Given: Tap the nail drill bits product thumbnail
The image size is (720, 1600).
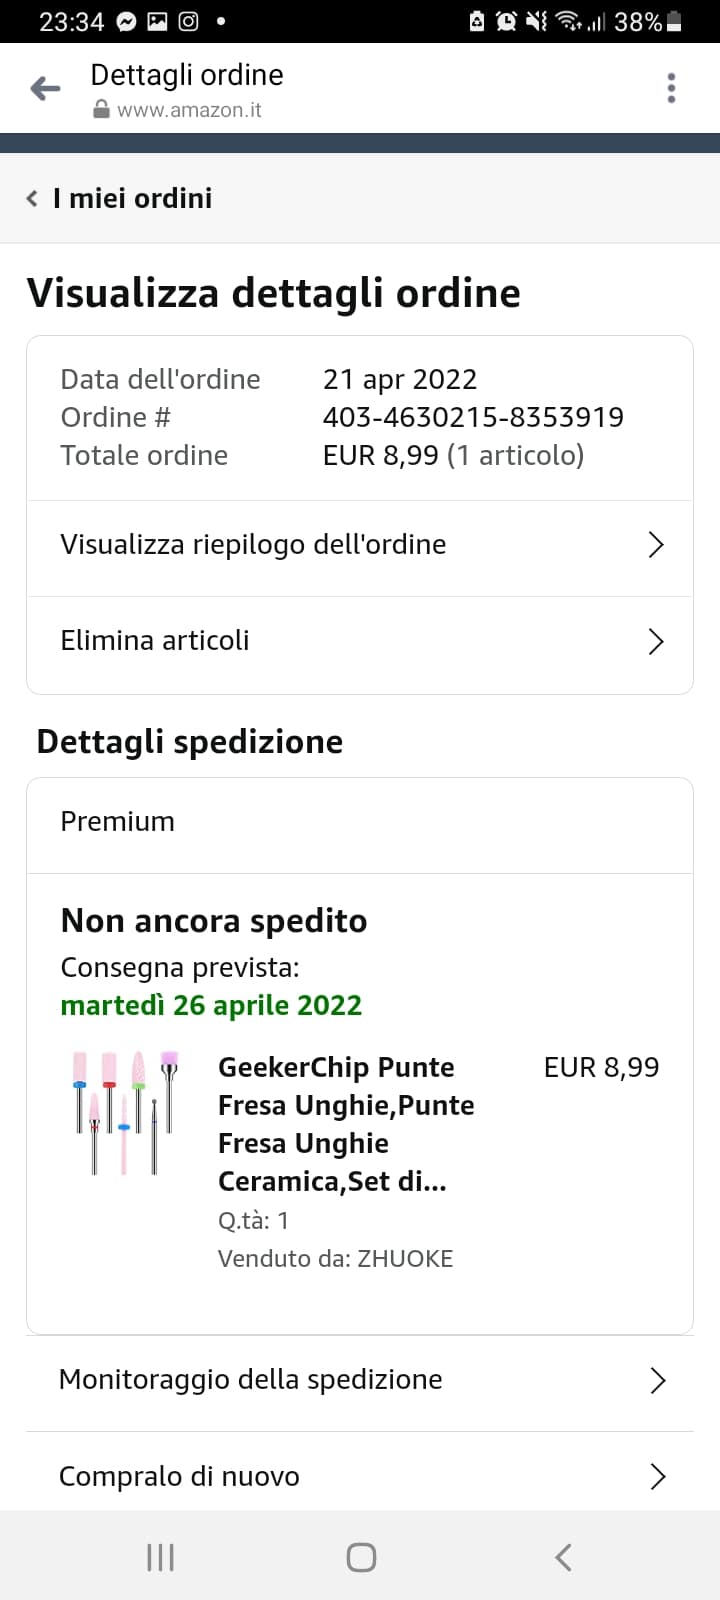Looking at the screenshot, I should (x=126, y=1112).
